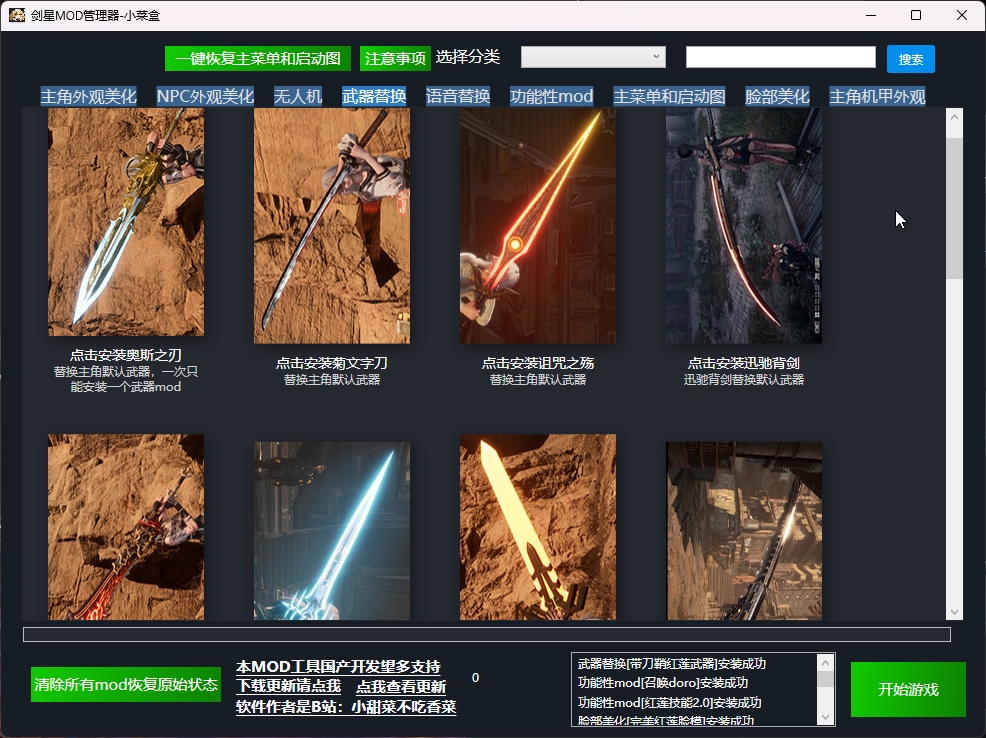Image resolution: width=986 pixels, height=738 pixels.
Task: Click the 点击安装诅咒之殇 install label
Action: pos(538,363)
